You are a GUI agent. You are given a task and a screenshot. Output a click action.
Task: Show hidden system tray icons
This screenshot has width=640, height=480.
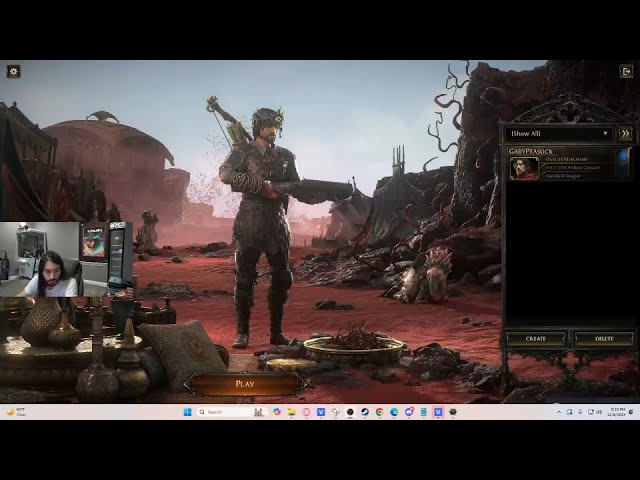[x=558, y=412]
